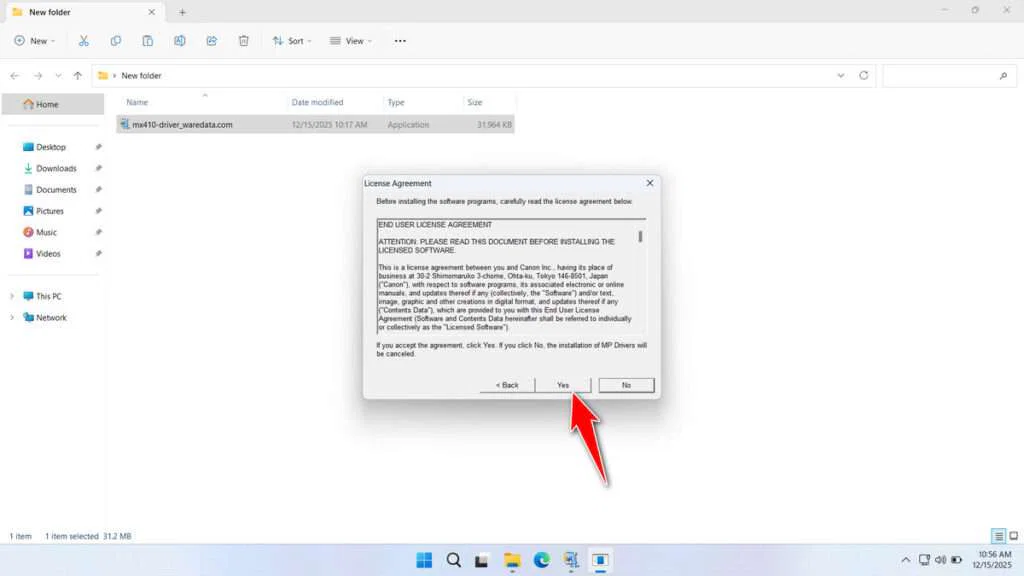Open the New dropdown menu

(35, 41)
